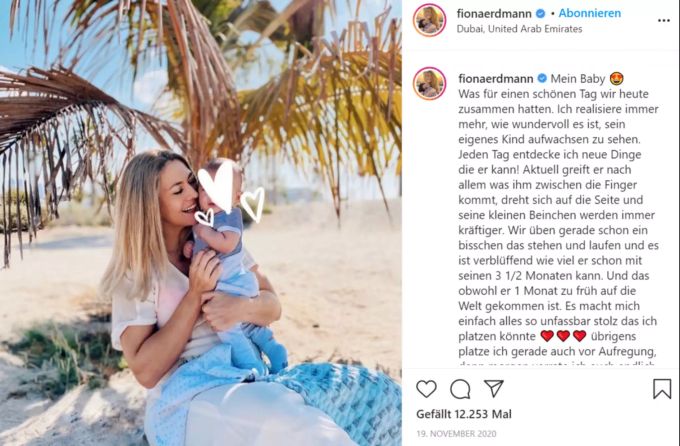The image size is (680, 446).
Task: Click the three red hearts in the caption
Action: 563,336
